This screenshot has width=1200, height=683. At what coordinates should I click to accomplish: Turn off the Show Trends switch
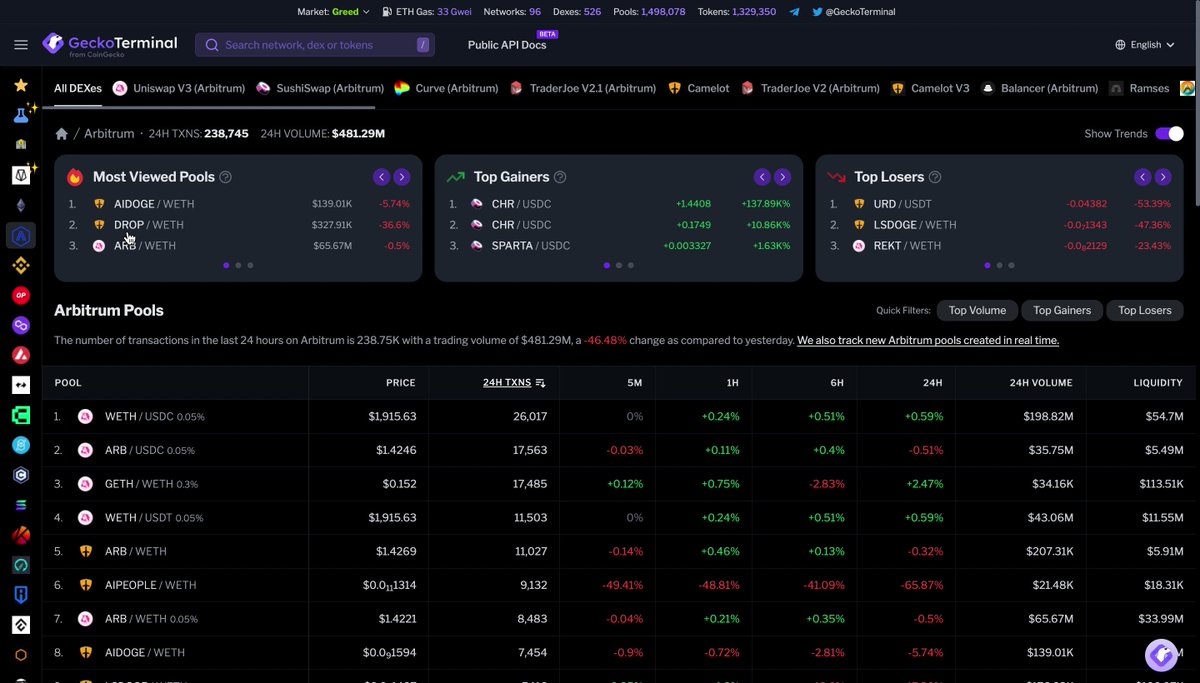click(1169, 134)
